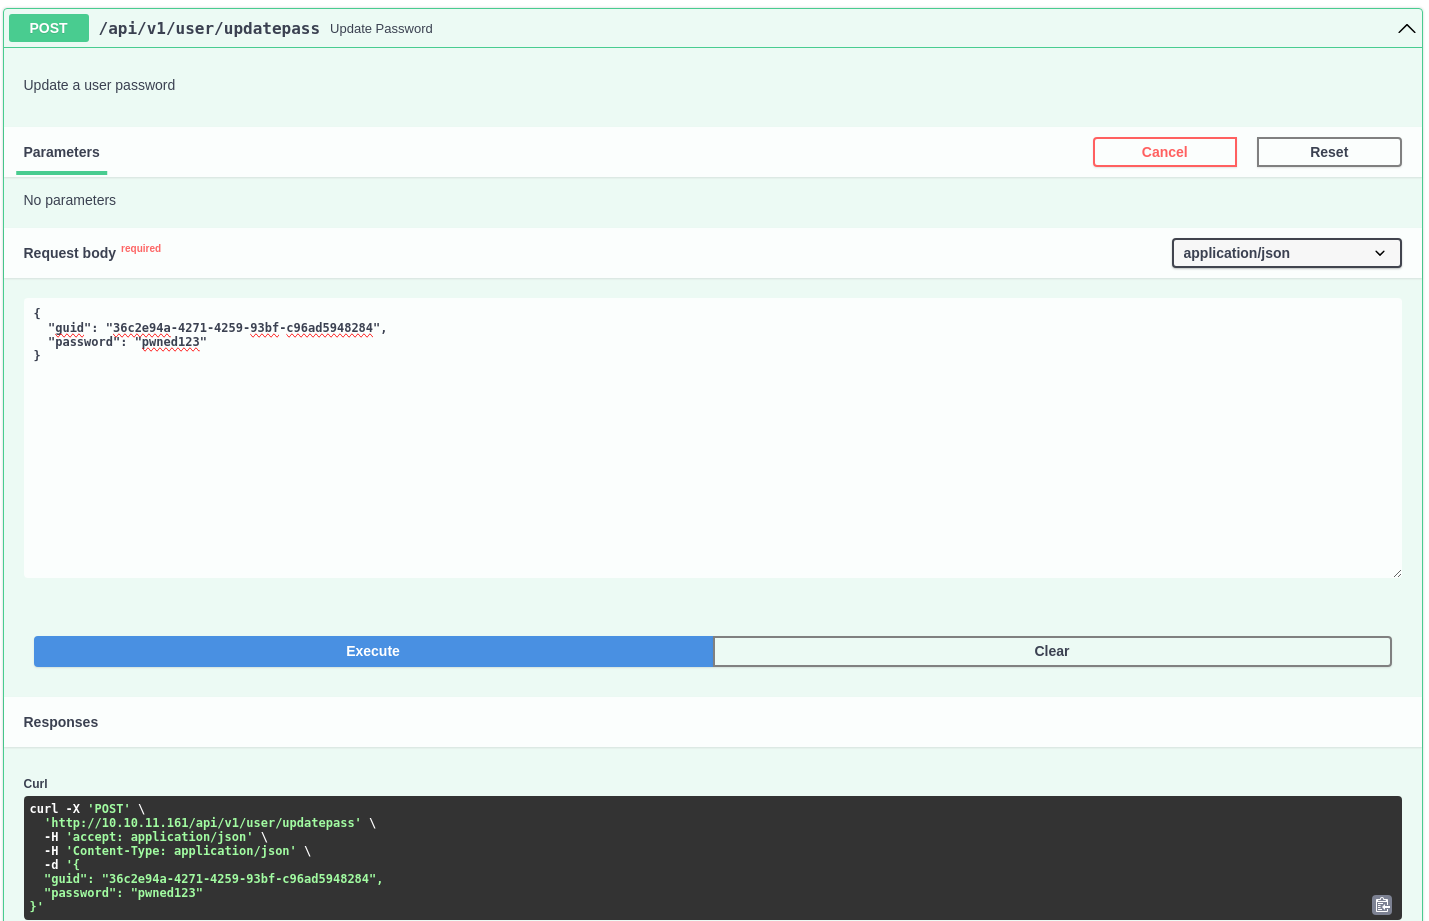Select the Parameters tab
Image resolution: width=1429 pixels, height=921 pixels.
(x=61, y=152)
